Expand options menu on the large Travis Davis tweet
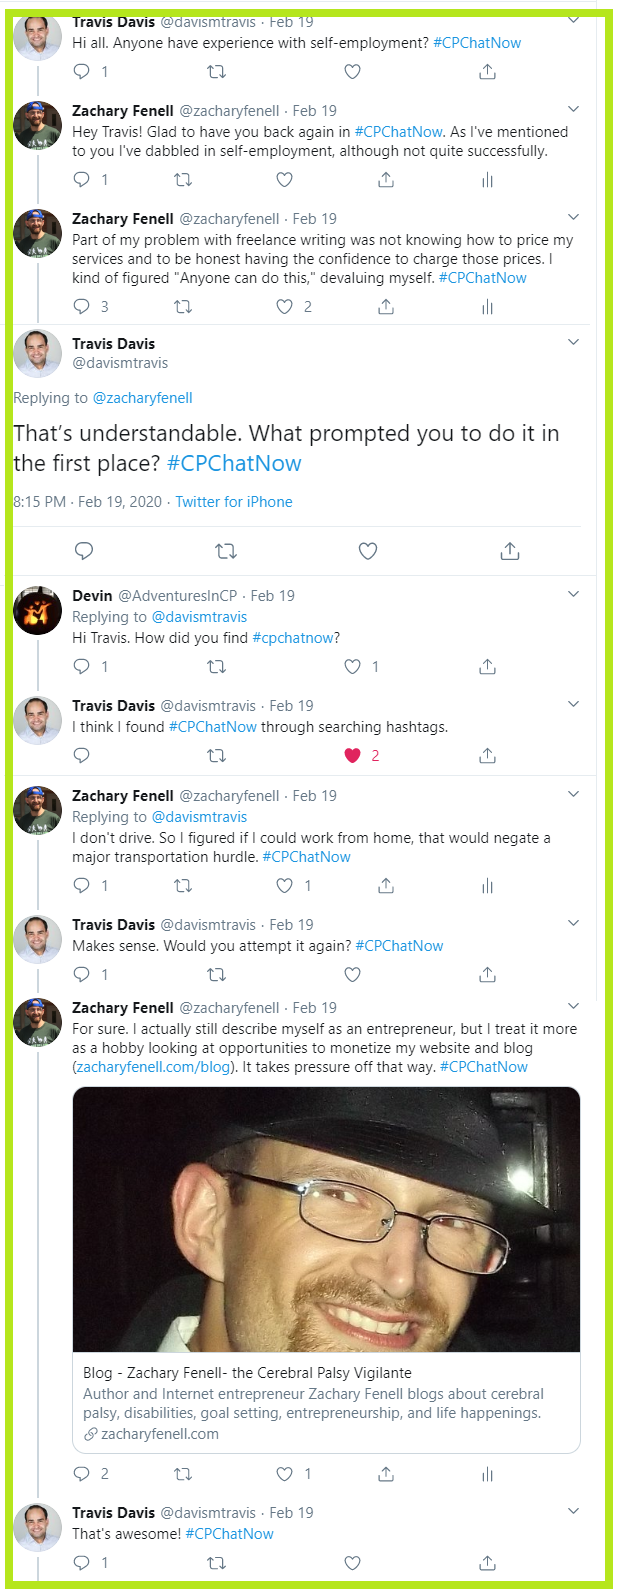This screenshot has width=620, height=1592. (x=573, y=342)
